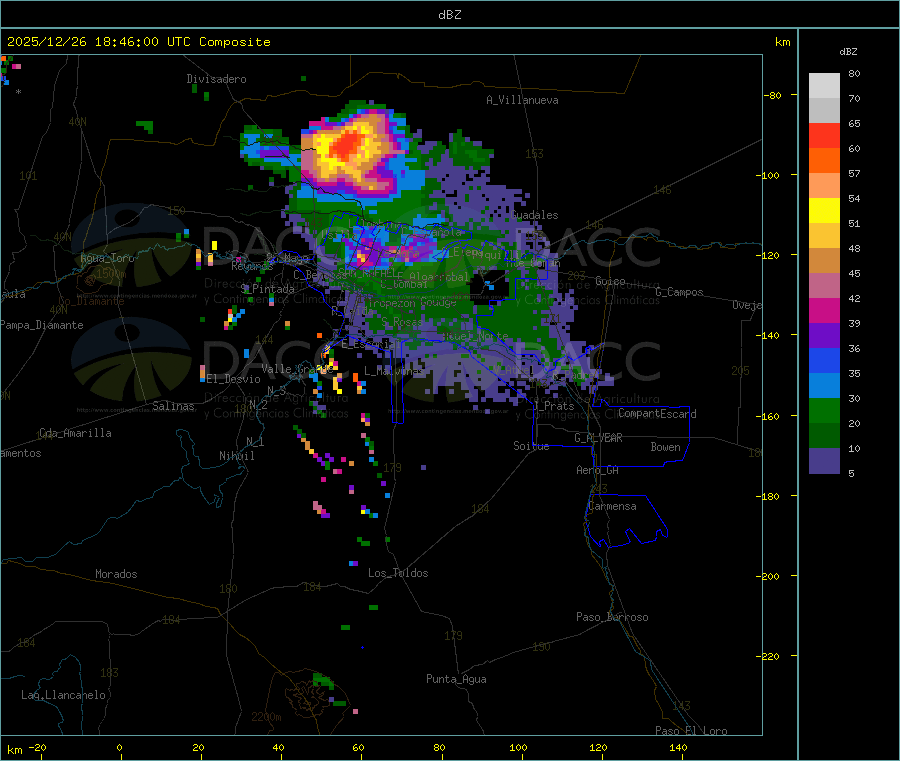The height and width of the screenshot is (761, 900).
Task: Click the Valle_Grande label
Action: [296, 369]
